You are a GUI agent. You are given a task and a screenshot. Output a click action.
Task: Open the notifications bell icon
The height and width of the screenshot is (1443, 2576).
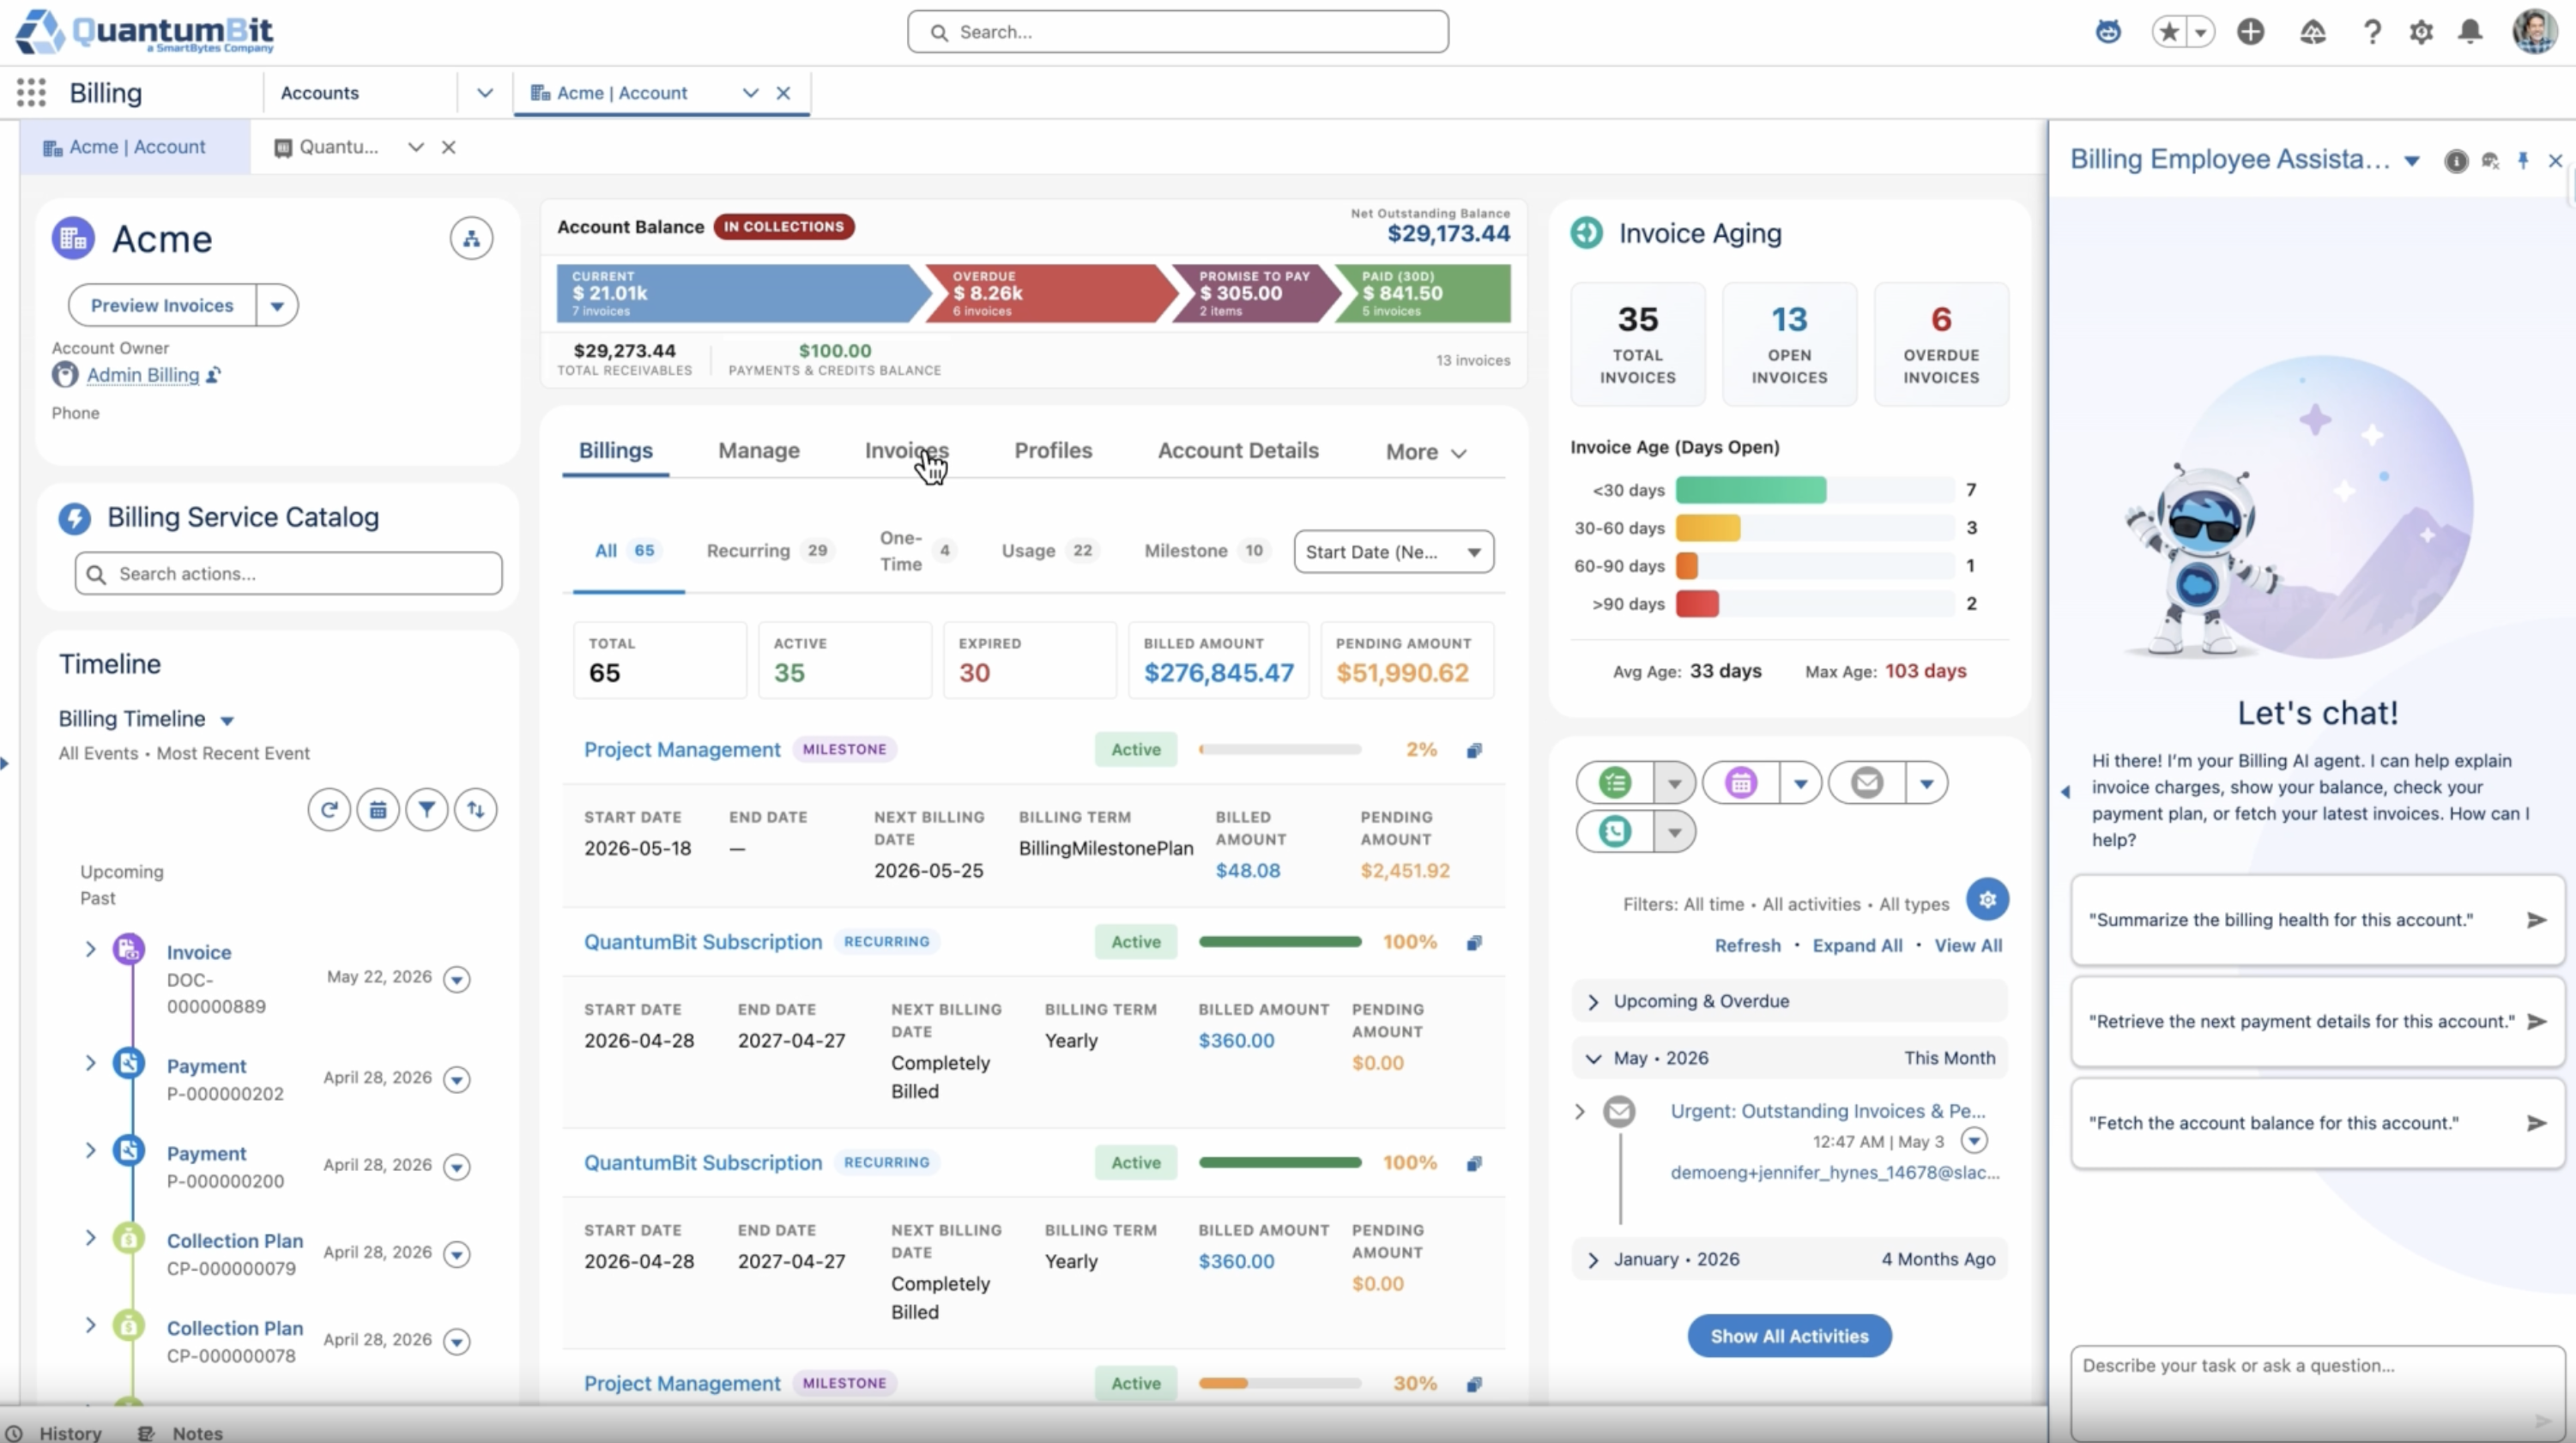(x=2470, y=32)
